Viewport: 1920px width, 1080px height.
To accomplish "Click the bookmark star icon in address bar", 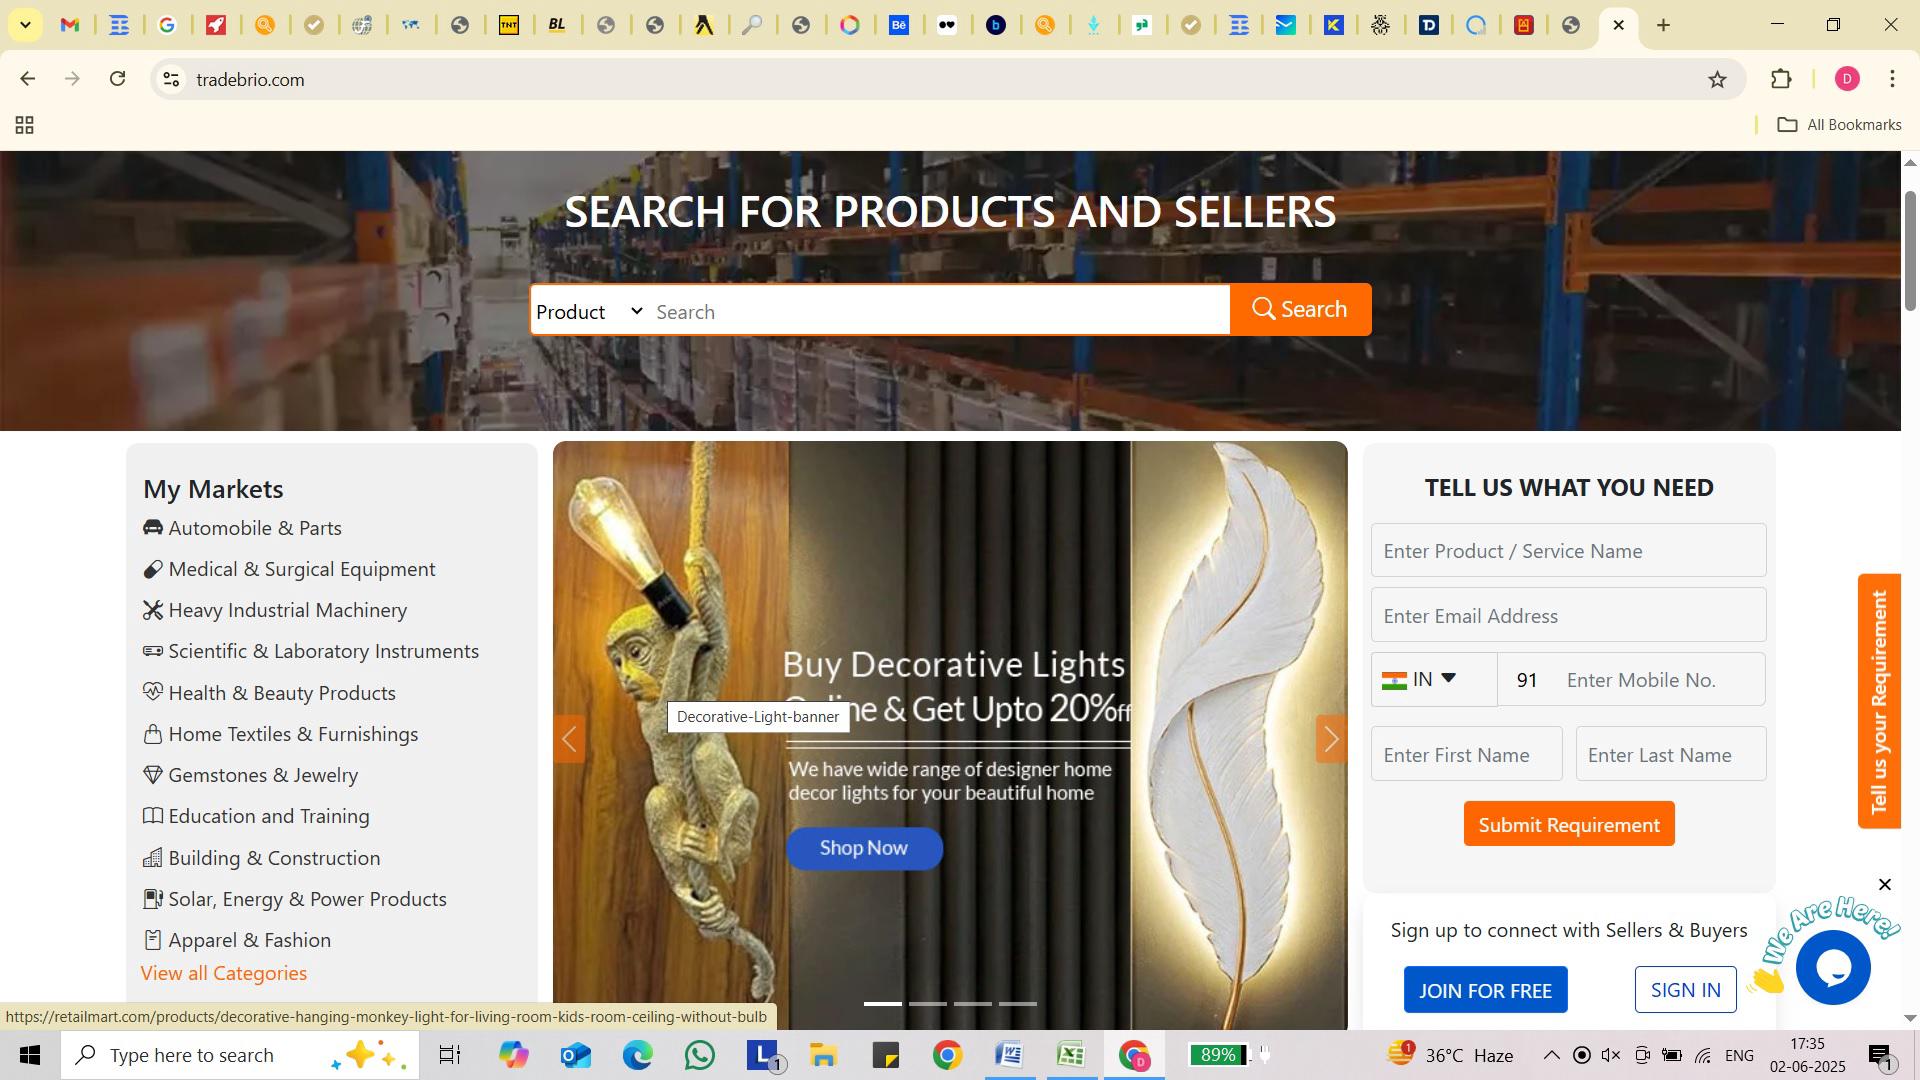I will click(1717, 80).
